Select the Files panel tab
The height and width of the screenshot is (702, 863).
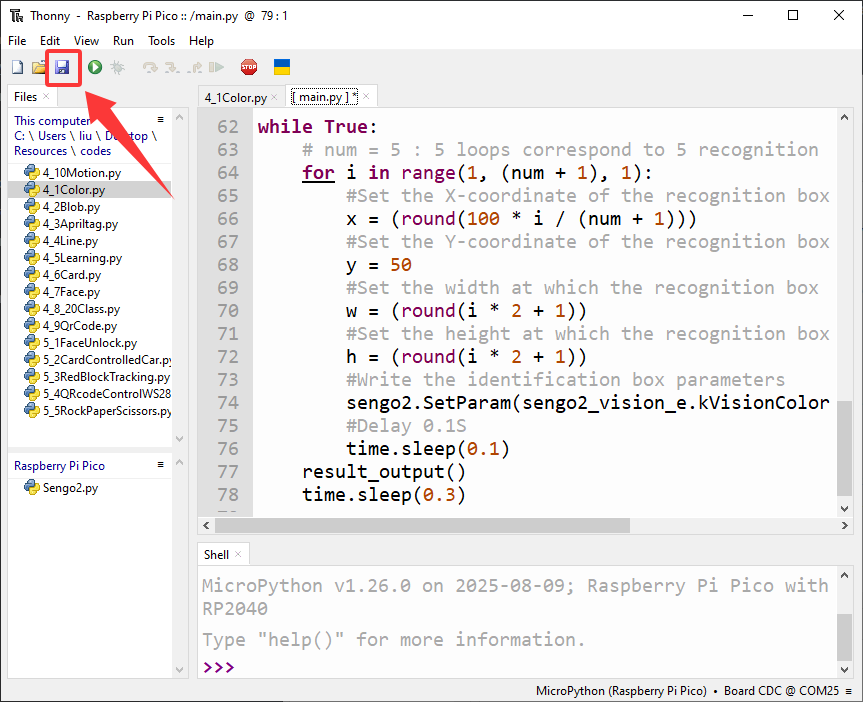25,97
